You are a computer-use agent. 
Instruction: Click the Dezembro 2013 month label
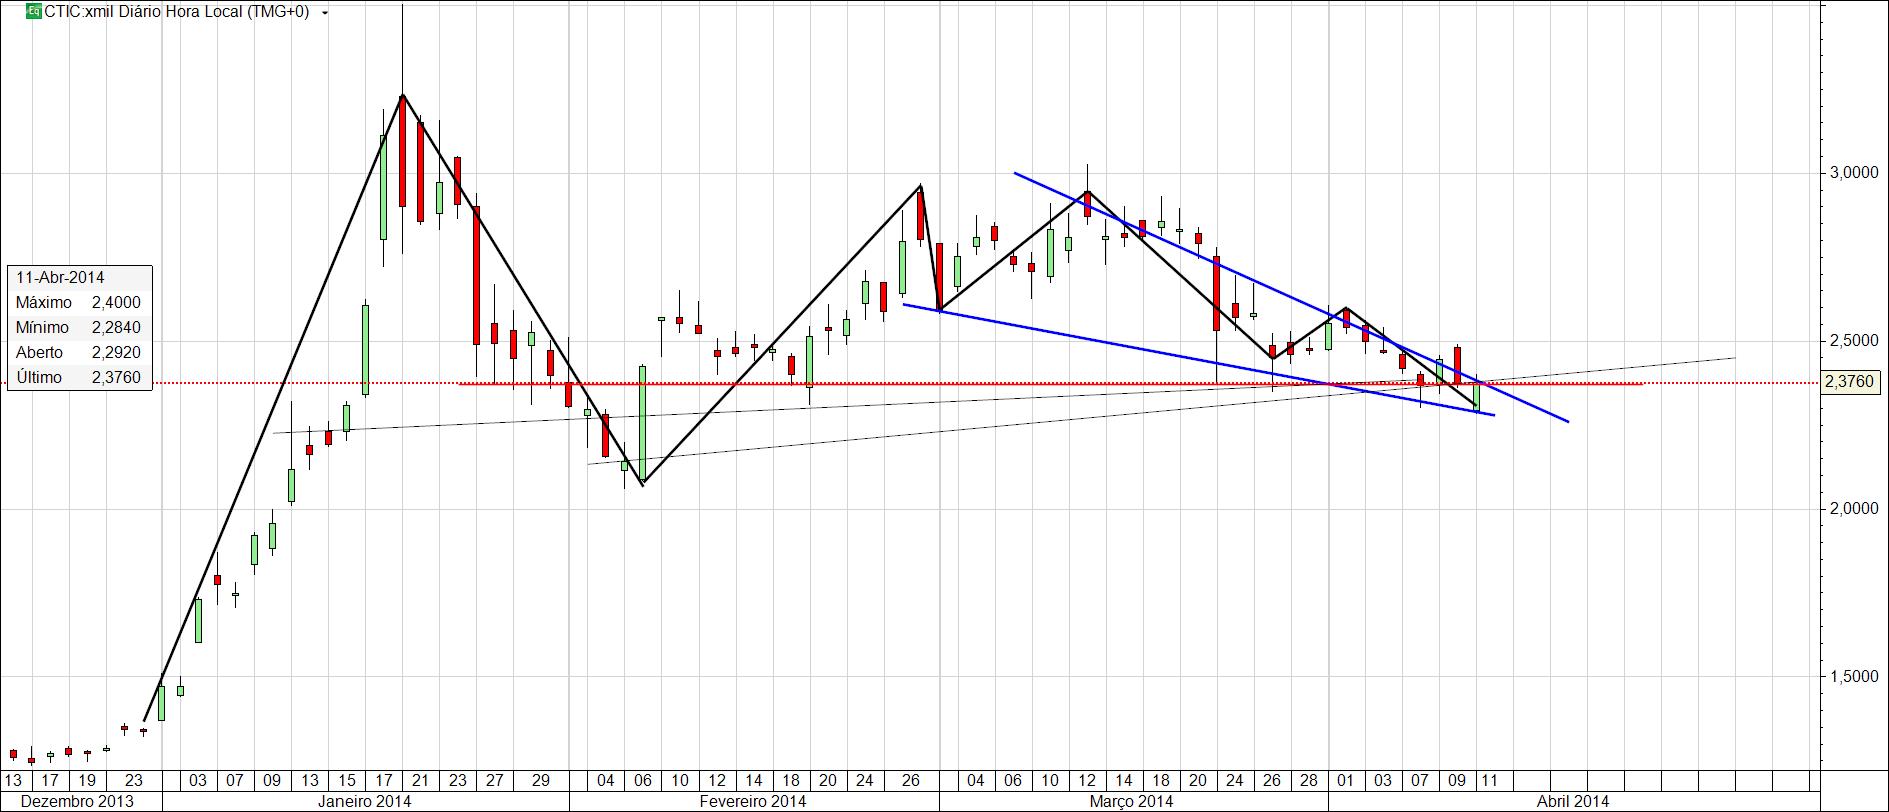click(76, 801)
